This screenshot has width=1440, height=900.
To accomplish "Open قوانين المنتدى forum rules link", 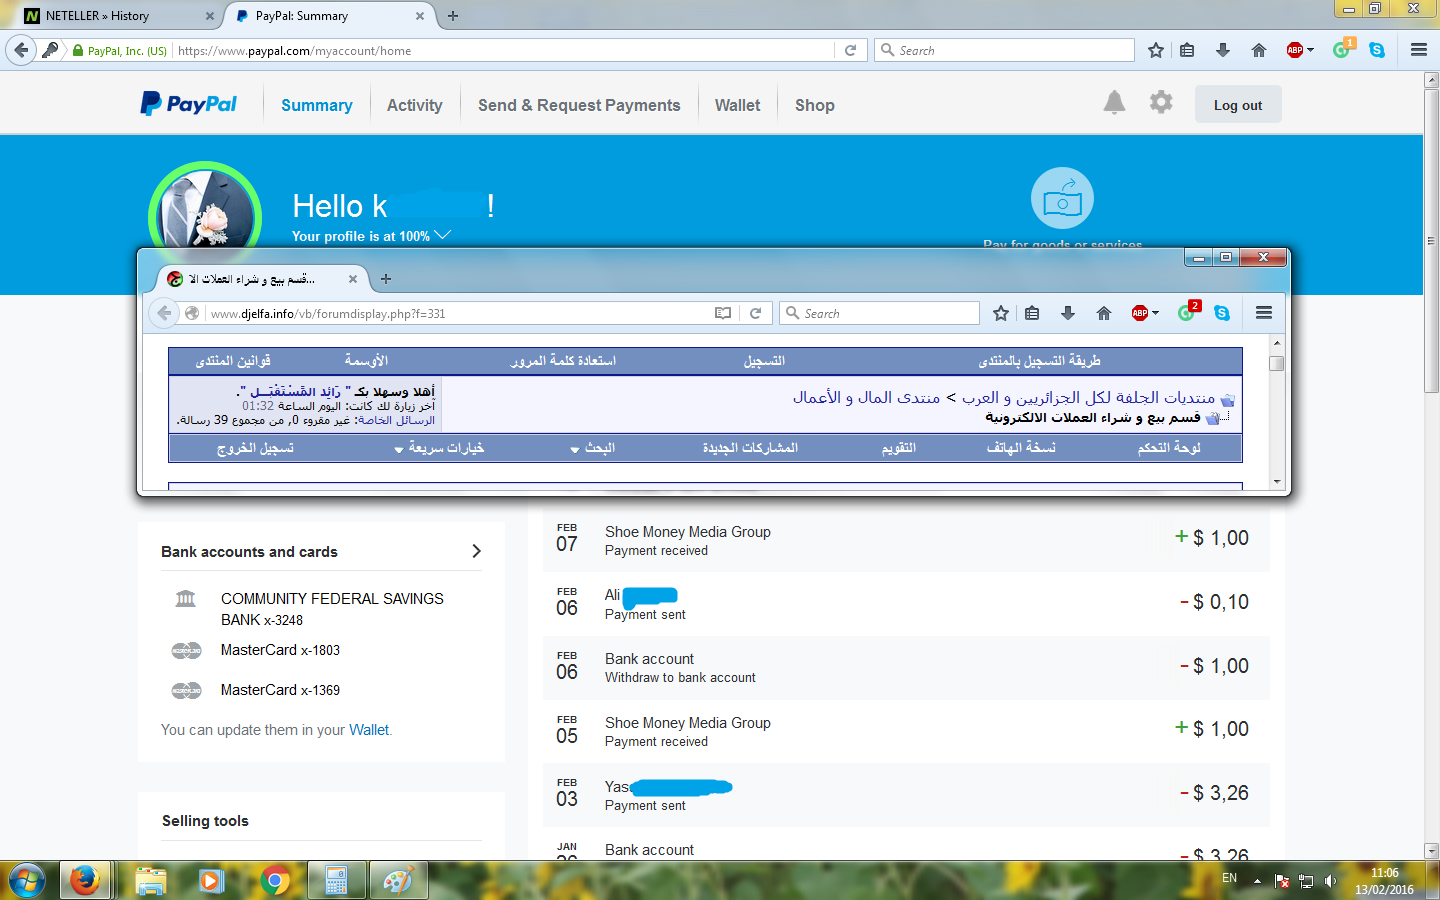I will [x=233, y=360].
